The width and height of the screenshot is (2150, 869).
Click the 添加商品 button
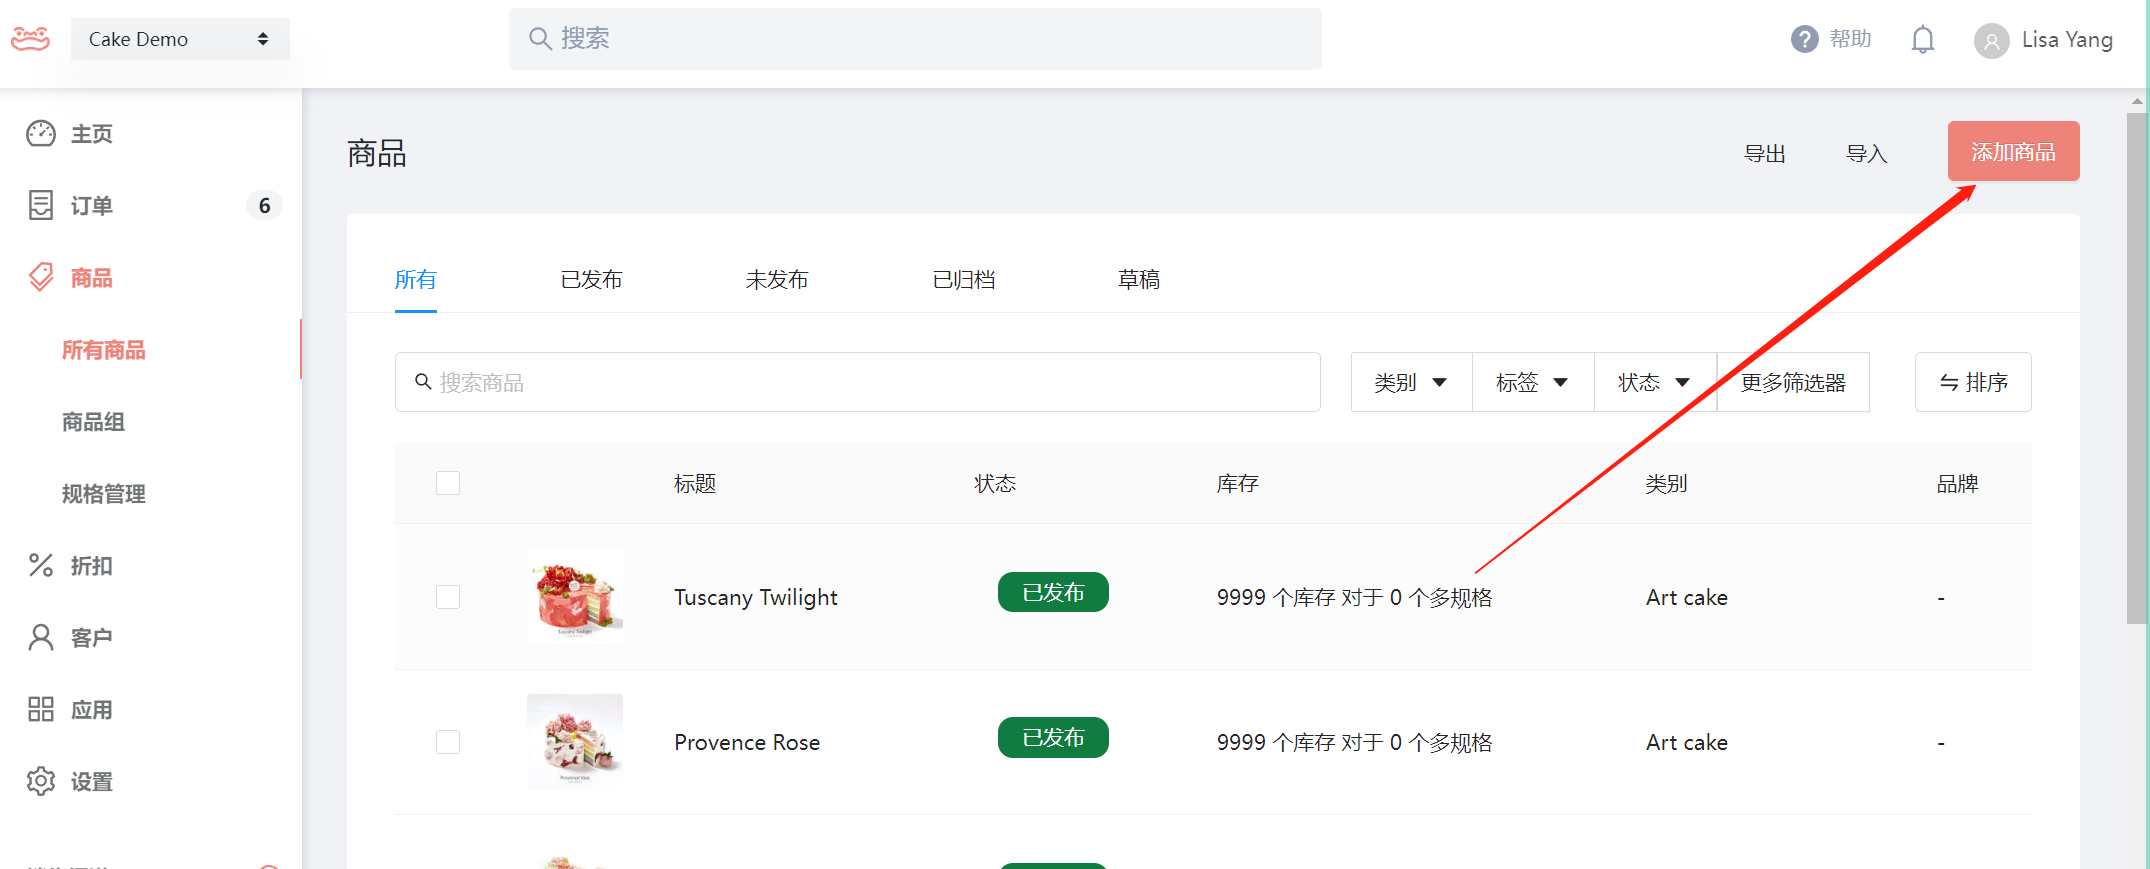click(2013, 151)
